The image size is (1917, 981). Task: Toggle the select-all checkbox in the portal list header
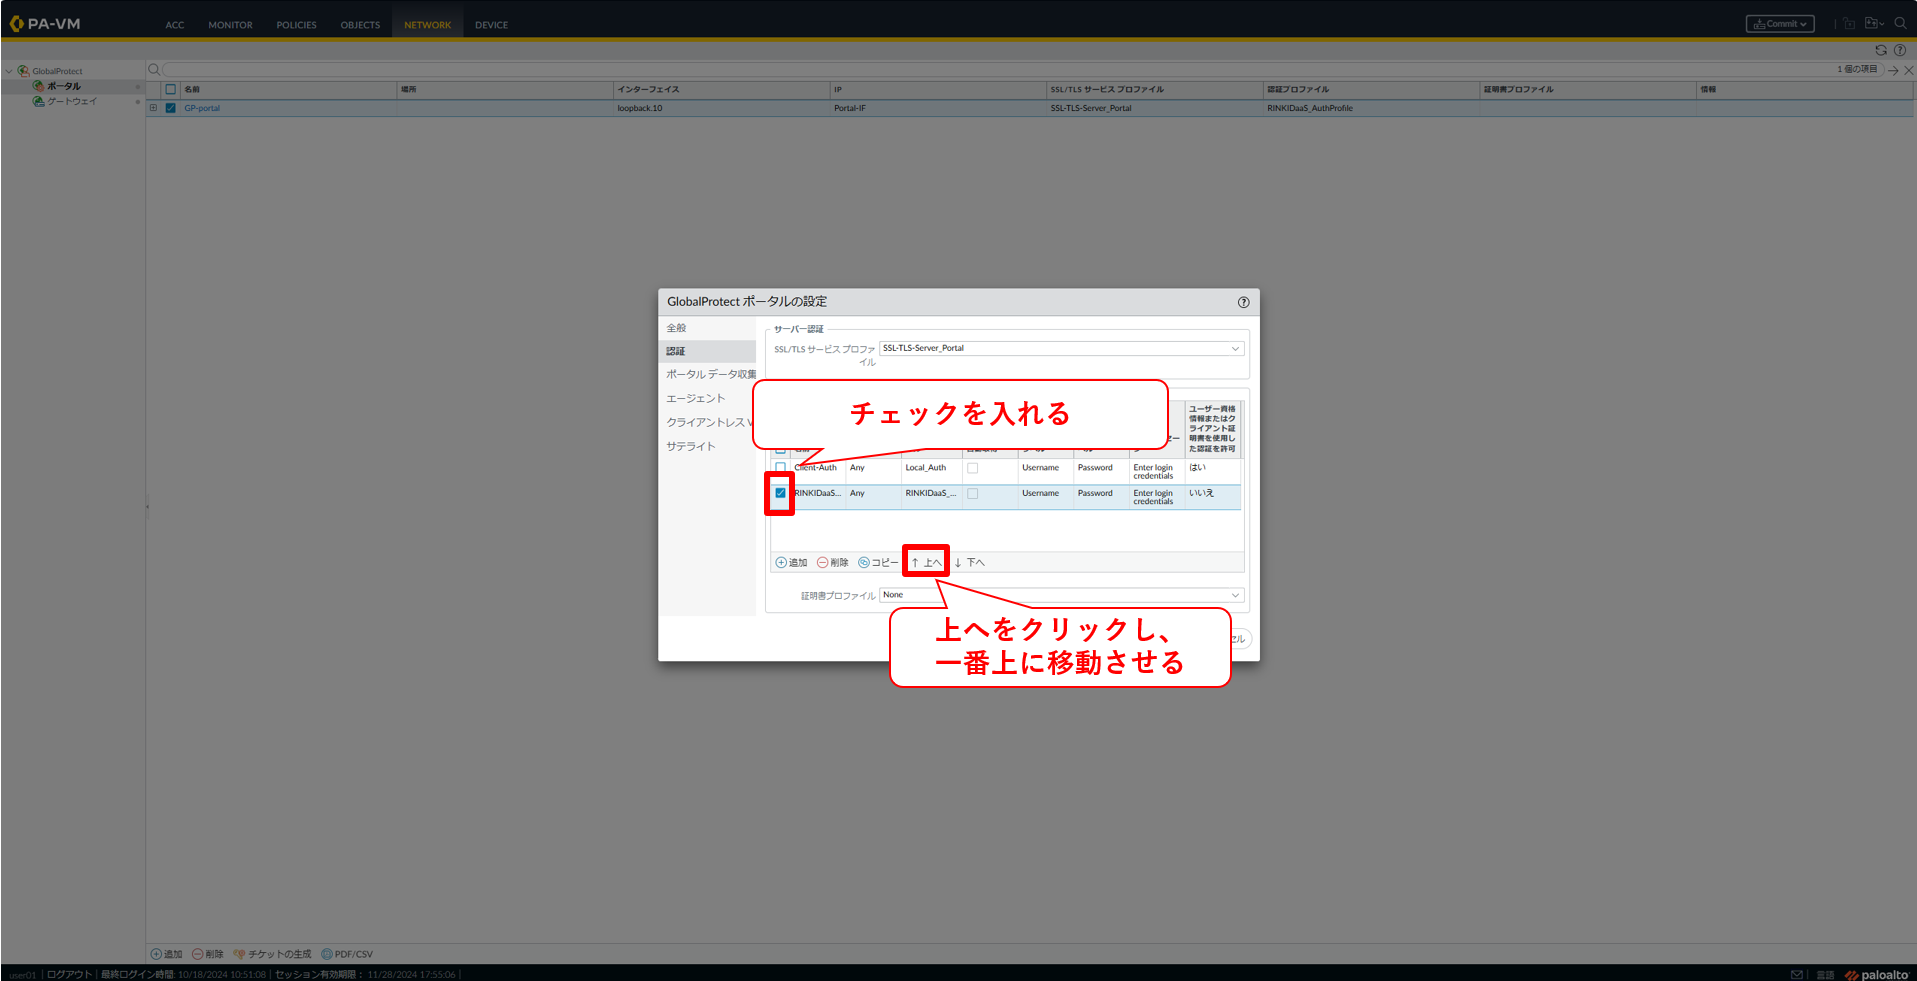point(170,89)
